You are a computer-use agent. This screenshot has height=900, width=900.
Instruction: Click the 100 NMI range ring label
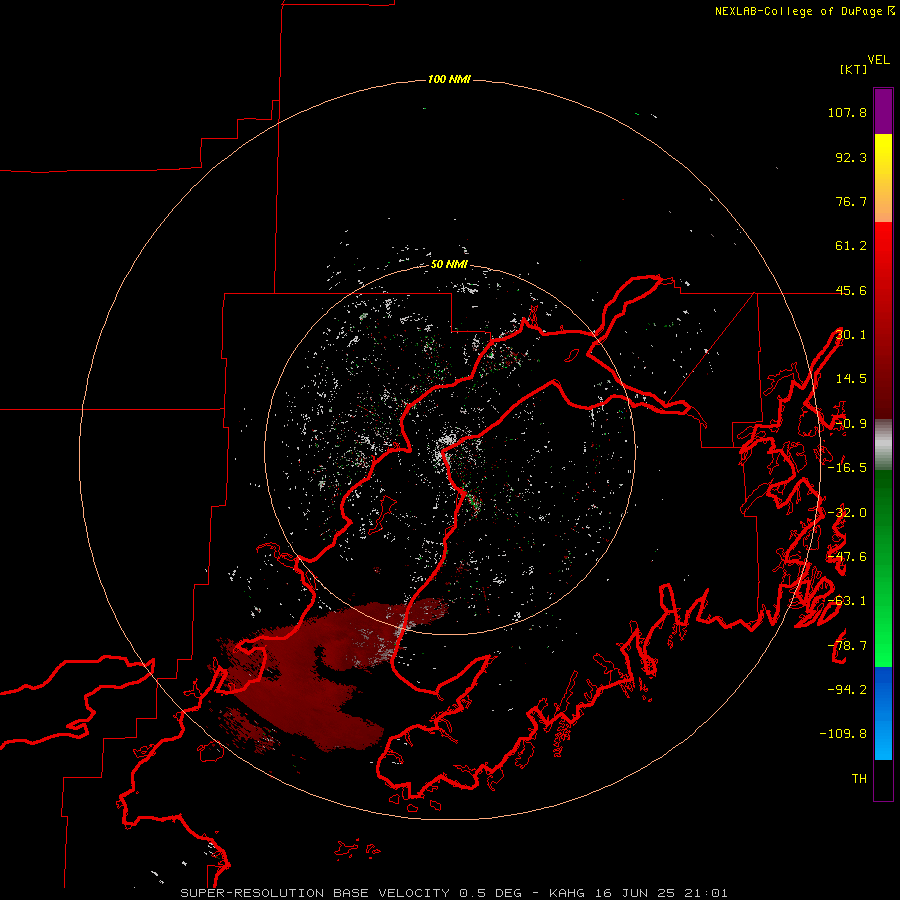[x=449, y=79]
